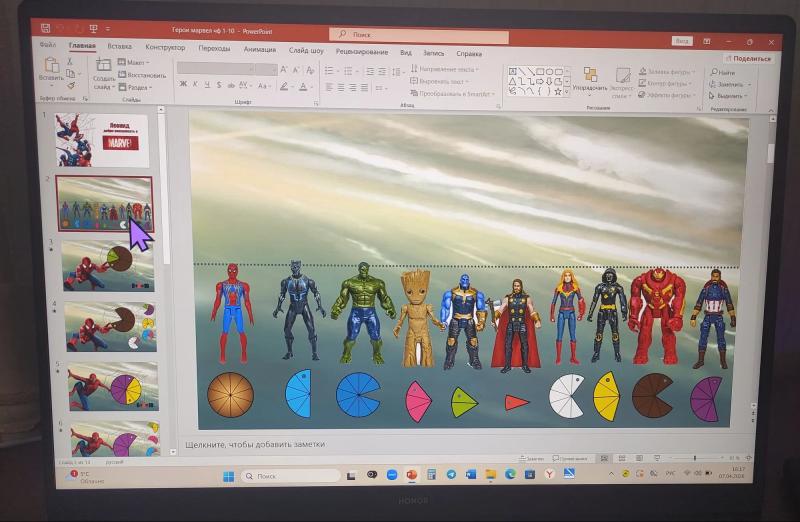Image resolution: width=800 pixels, height=522 pixels.
Task: Click the Найти find button
Action: (x=722, y=72)
